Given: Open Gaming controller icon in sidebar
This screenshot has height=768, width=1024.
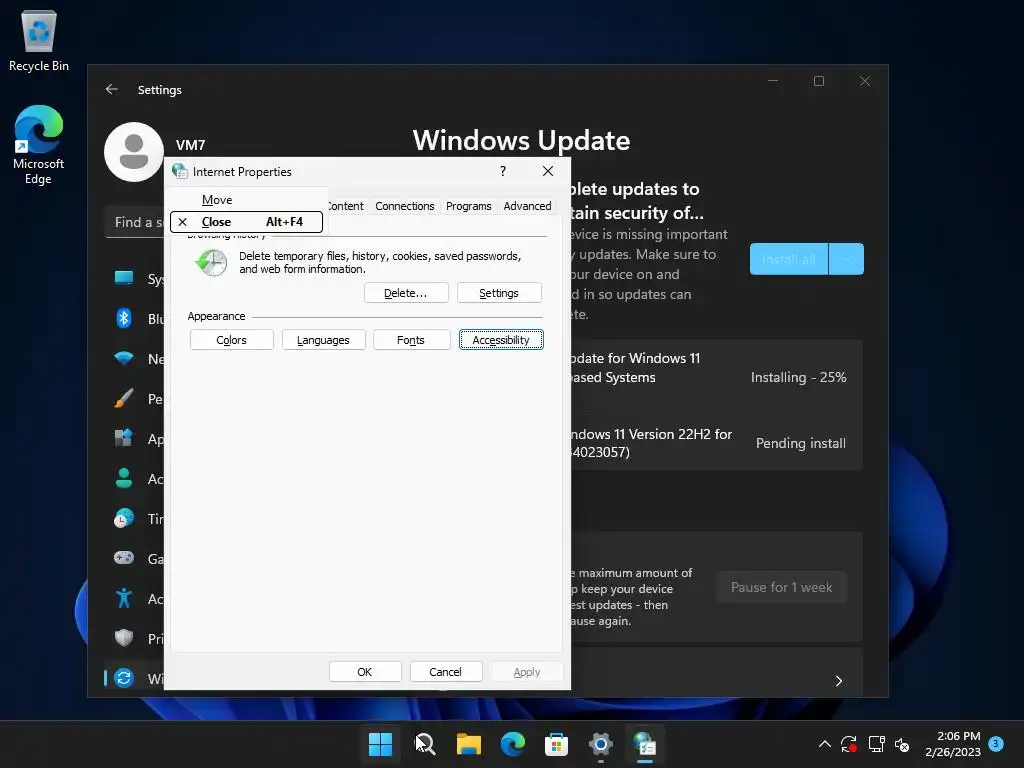Looking at the screenshot, I should pos(124,558).
